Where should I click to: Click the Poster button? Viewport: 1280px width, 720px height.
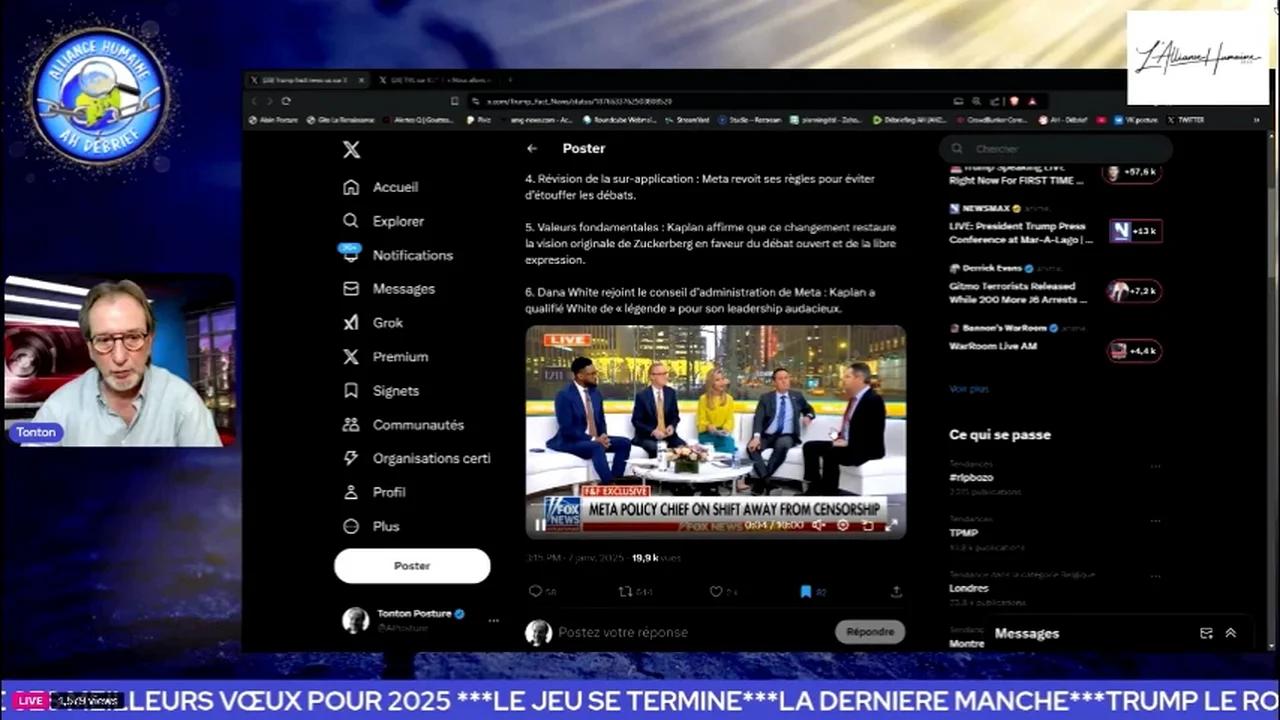[x=412, y=565]
